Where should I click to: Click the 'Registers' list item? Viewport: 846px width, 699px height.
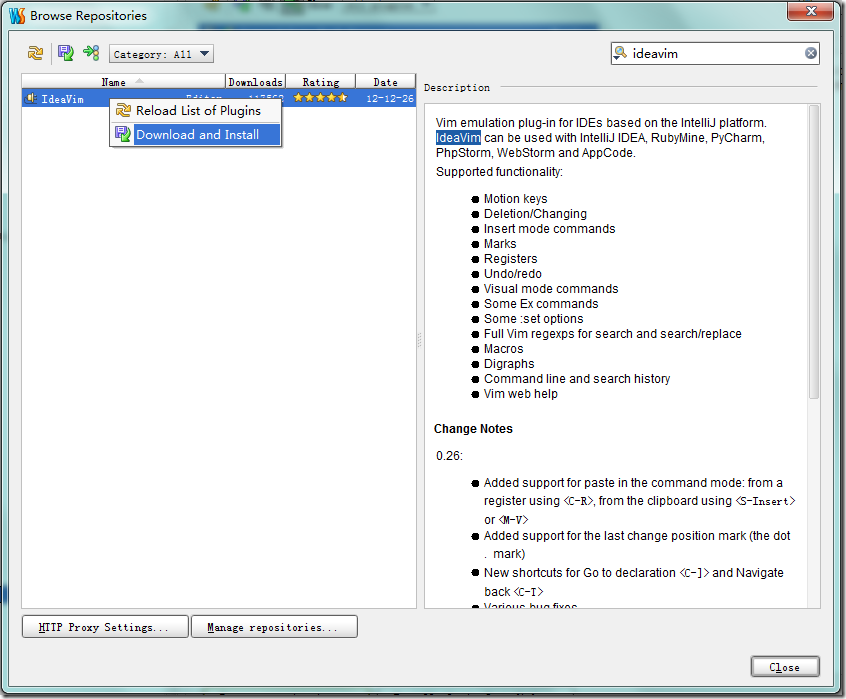tap(510, 259)
